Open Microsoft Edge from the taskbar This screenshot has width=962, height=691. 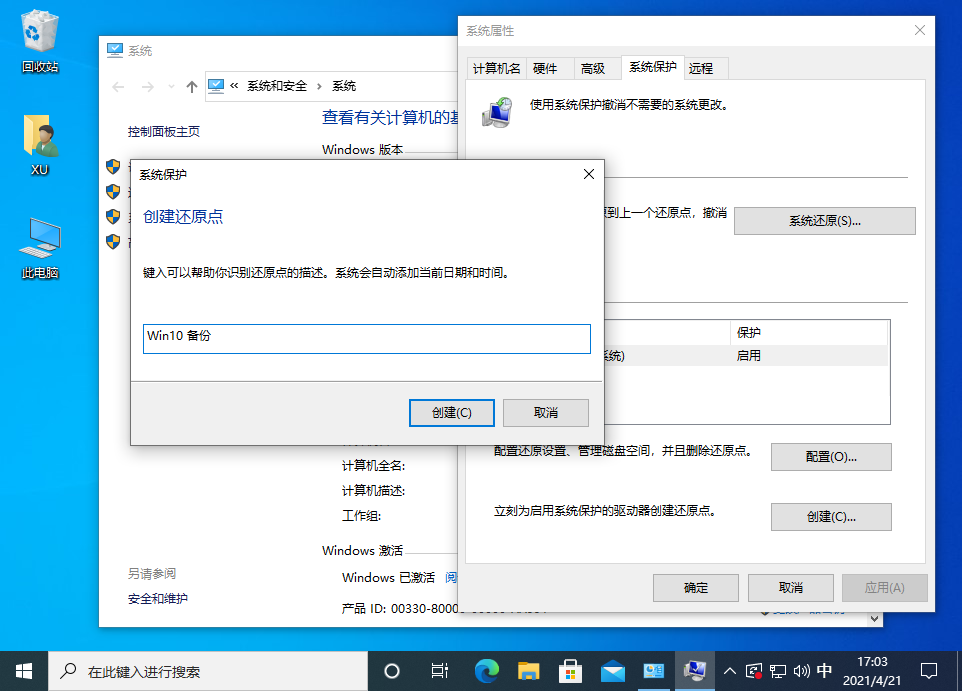(x=486, y=670)
